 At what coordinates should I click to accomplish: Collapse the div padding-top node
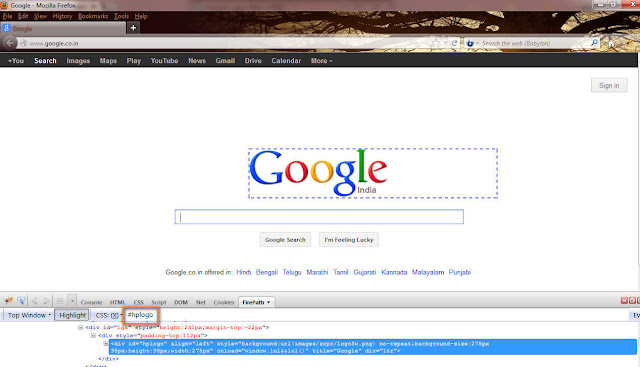93,336
